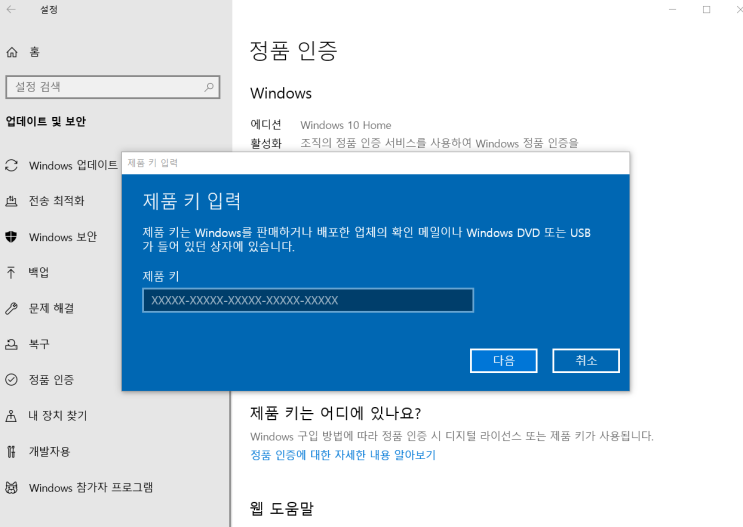Viewport: 743px width, 527px height.
Task: Click the 제품 키 입력 dialog title bar
Action: pyautogui.click(x=376, y=163)
